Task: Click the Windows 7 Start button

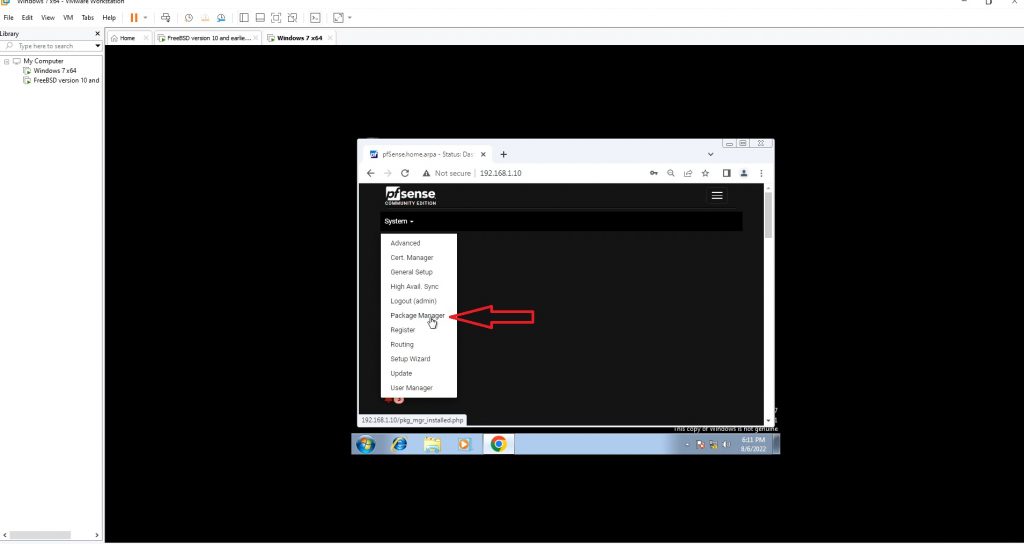Action: coord(366,444)
